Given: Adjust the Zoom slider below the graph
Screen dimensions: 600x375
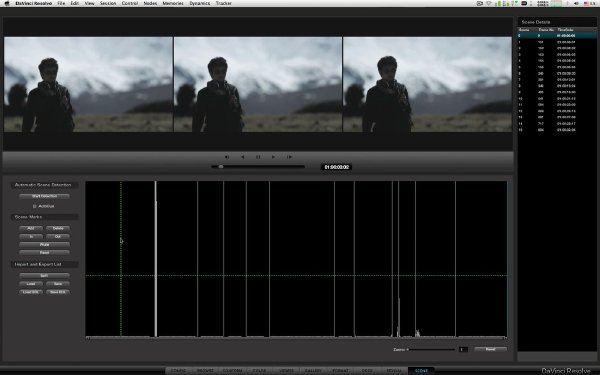Looking at the screenshot, I should pyautogui.click(x=431, y=349).
